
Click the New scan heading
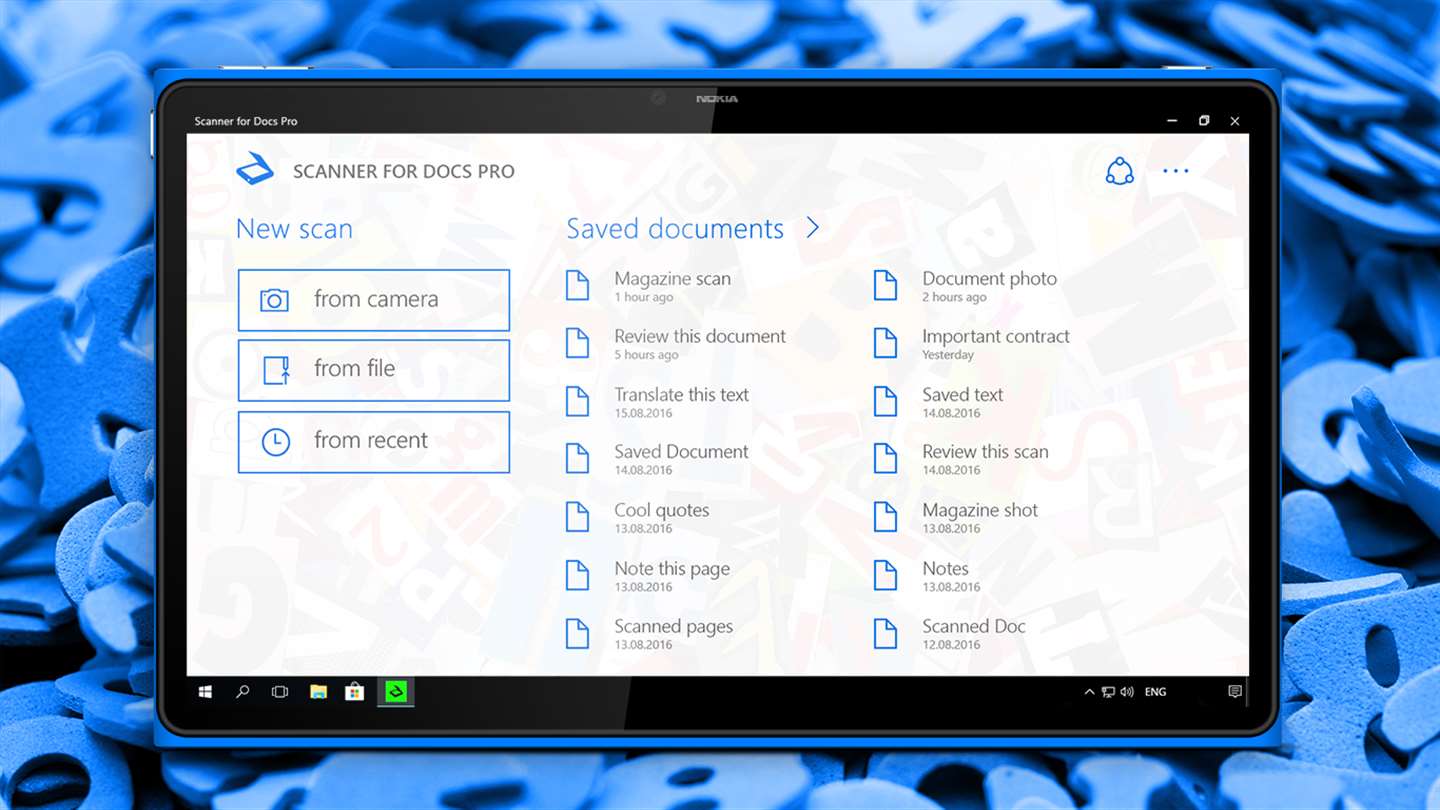pyautogui.click(x=294, y=229)
